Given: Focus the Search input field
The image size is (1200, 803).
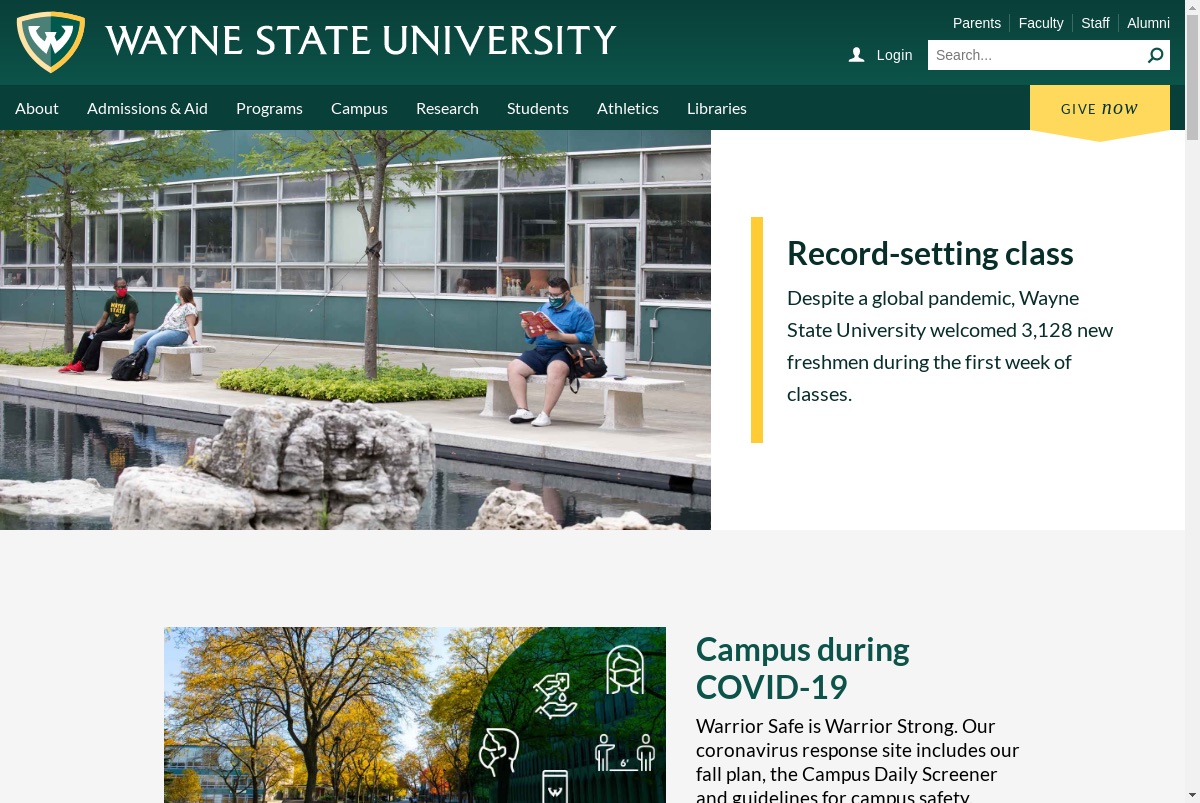Looking at the screenshot, I should (x=1036, y=55).
